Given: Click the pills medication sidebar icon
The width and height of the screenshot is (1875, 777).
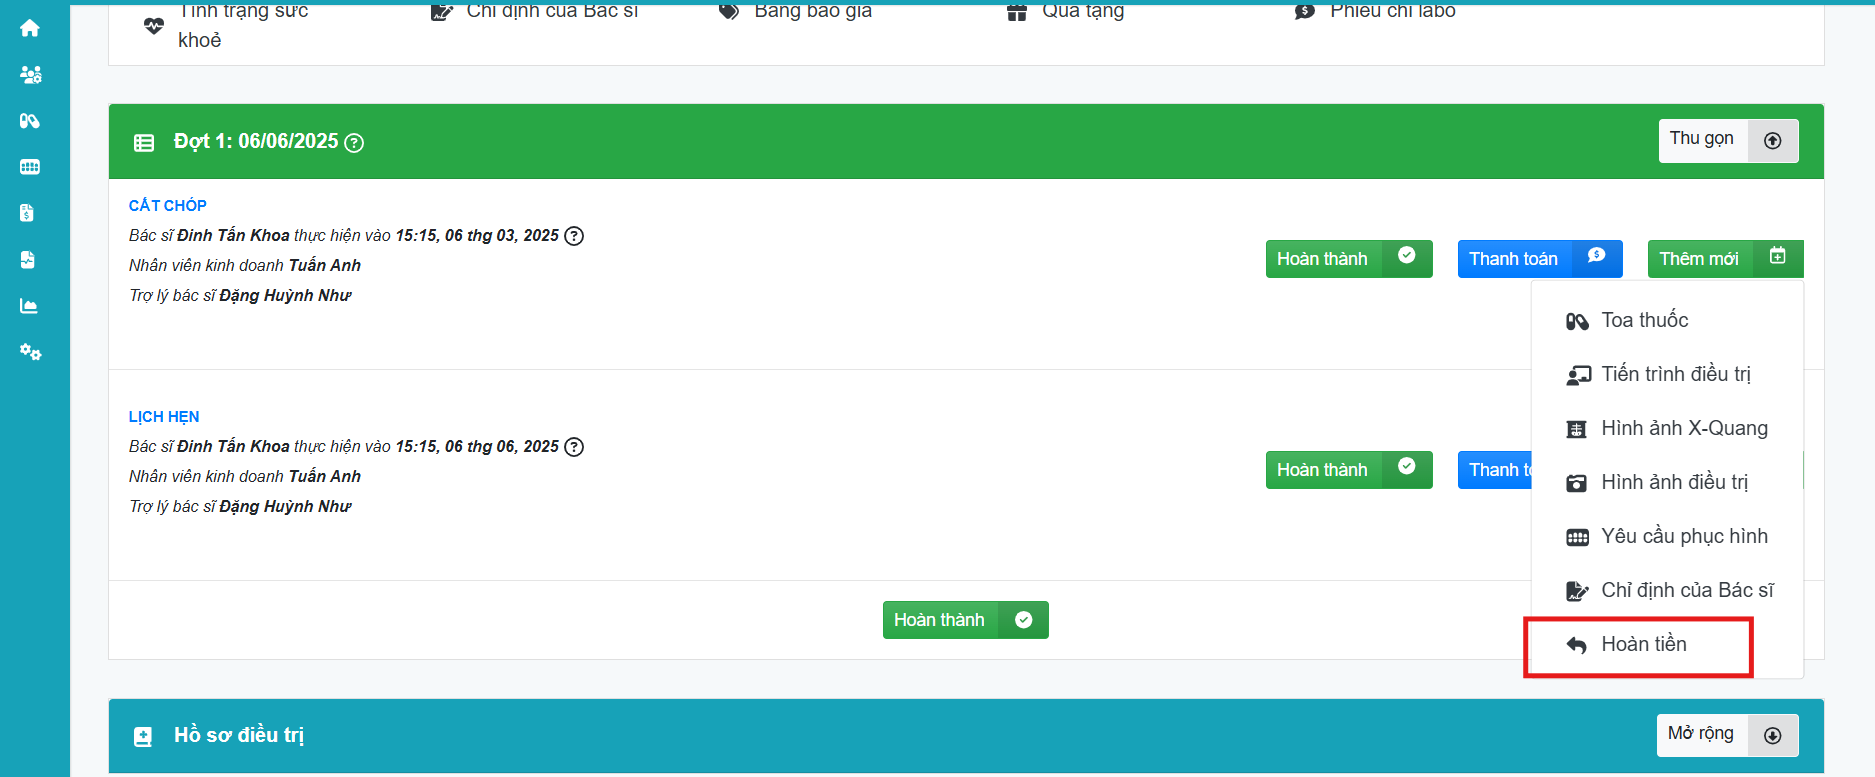Looking at the screenshot, I should pyautogui.click(x=30, y=121).
